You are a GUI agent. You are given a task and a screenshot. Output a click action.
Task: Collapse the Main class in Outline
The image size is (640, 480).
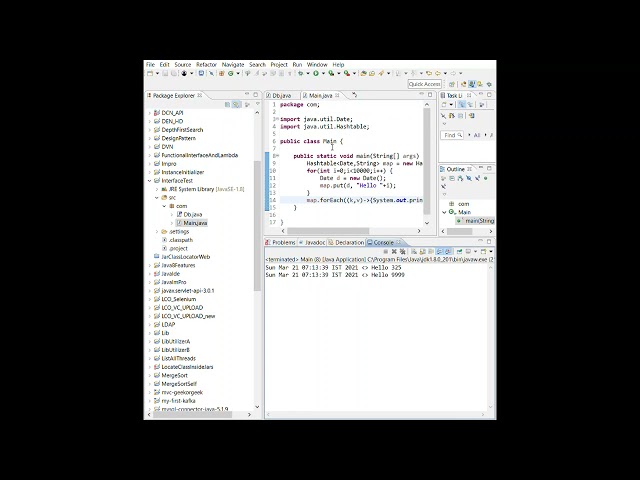444,212
